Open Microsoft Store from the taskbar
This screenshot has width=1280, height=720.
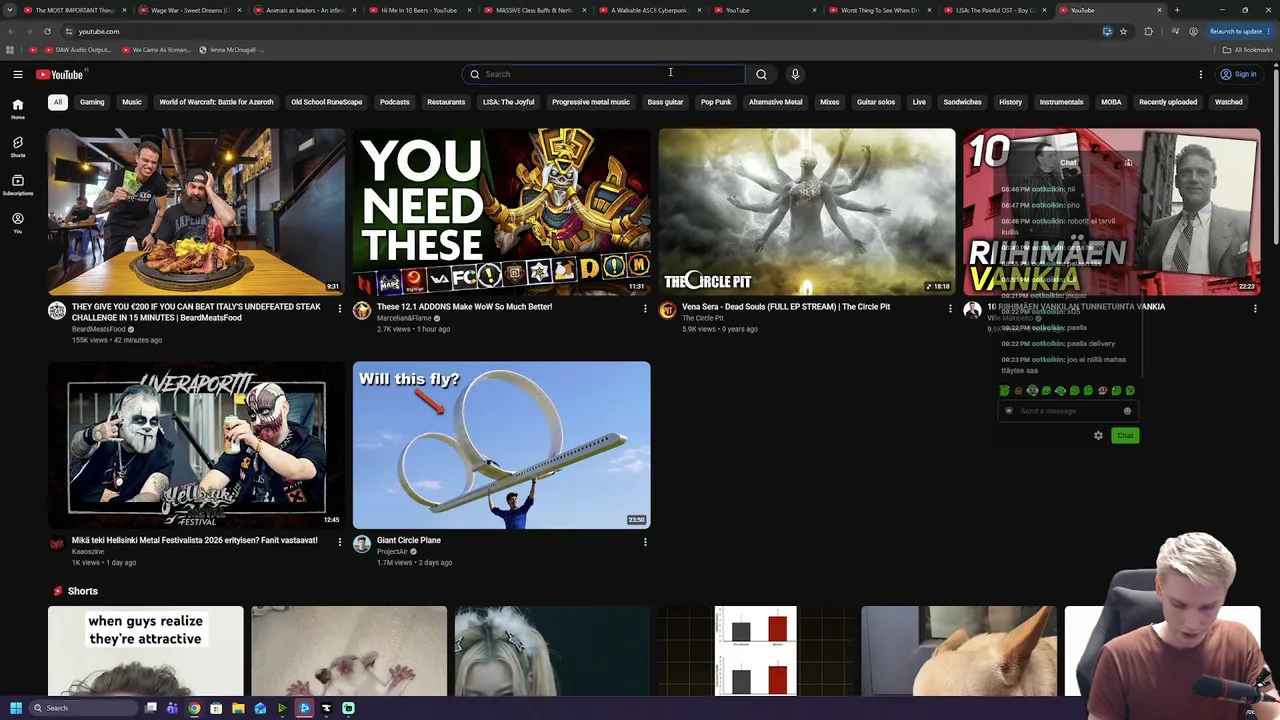pos(216,708)
